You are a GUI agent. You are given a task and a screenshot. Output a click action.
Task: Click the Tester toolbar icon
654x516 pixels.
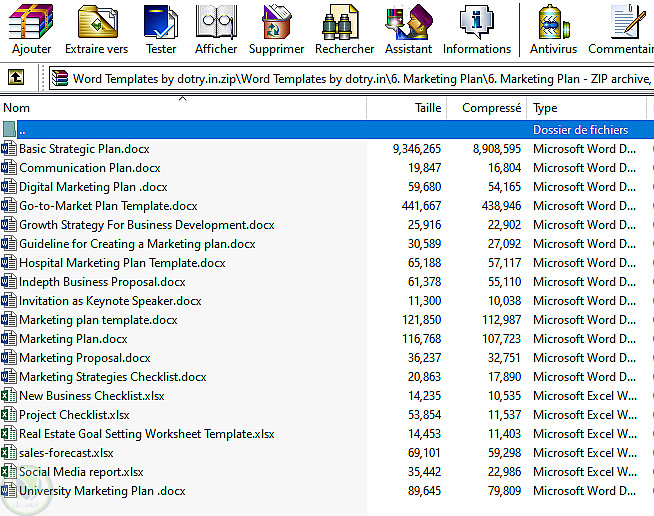pos(161,22)
